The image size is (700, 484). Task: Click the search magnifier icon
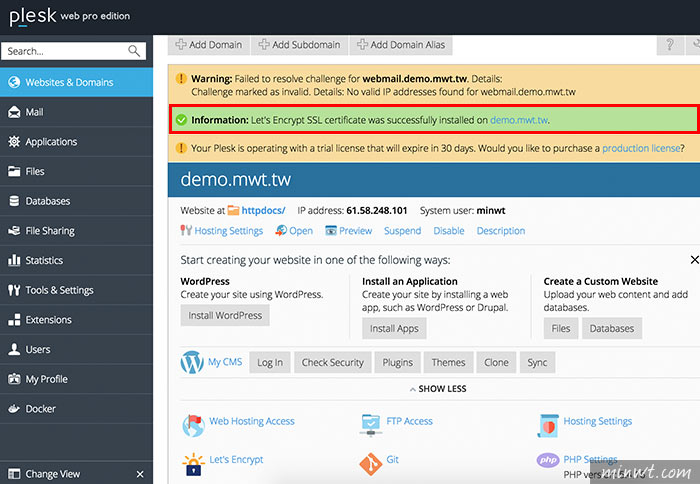(x=134, y=51)
